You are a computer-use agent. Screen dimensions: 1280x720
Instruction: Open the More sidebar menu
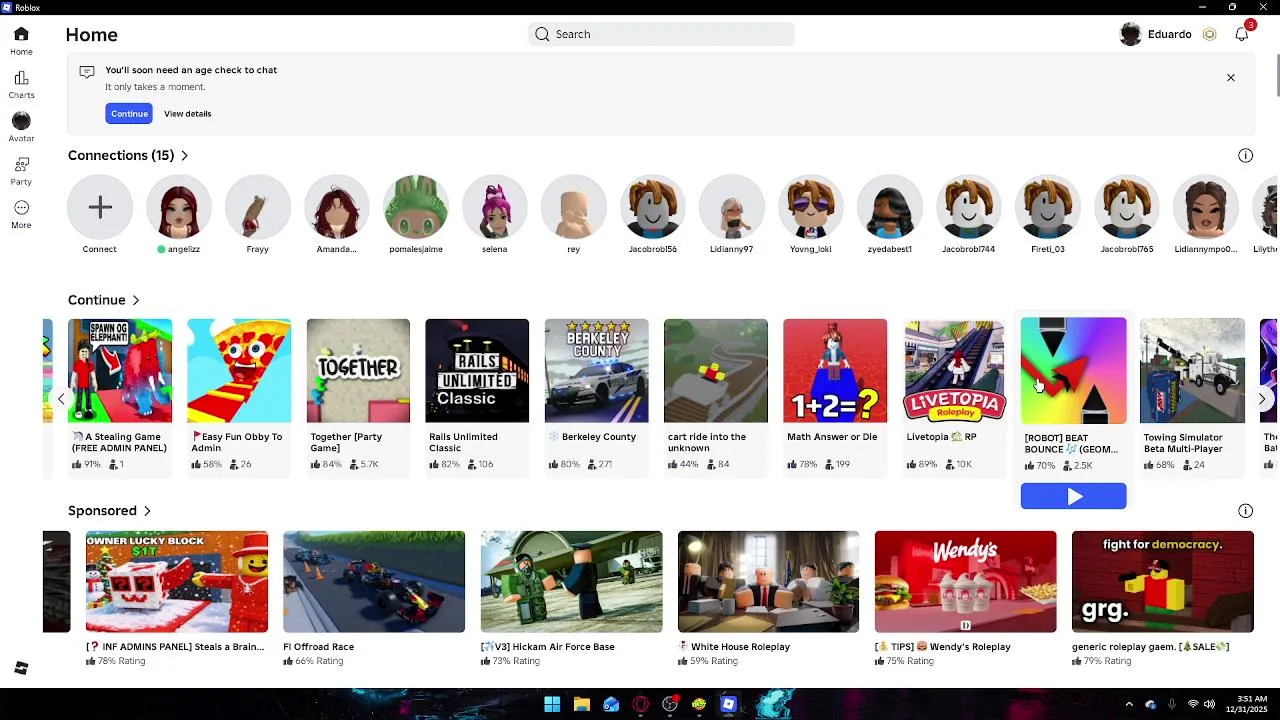tap(21, 207)
